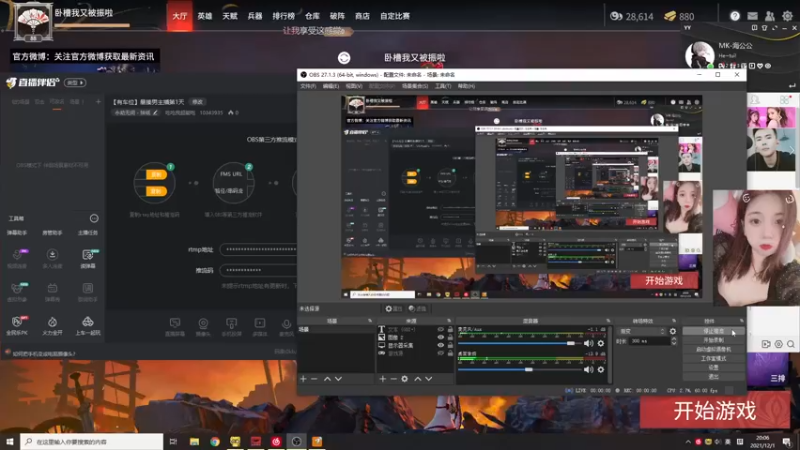The image size is (800, 450).
Task: Click the transition duration 300 ms field
Action: tap(649, 341)
